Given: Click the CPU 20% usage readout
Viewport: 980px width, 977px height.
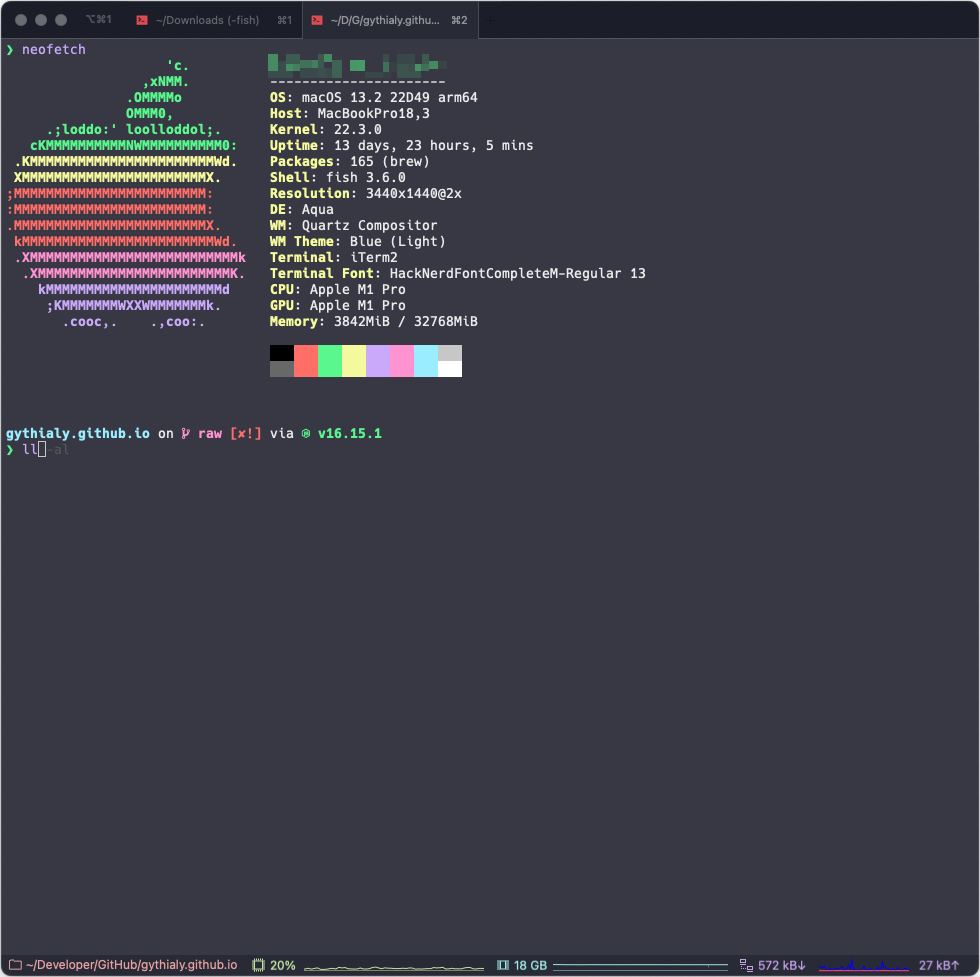Looking at the screenshot, I should (283, 965).
